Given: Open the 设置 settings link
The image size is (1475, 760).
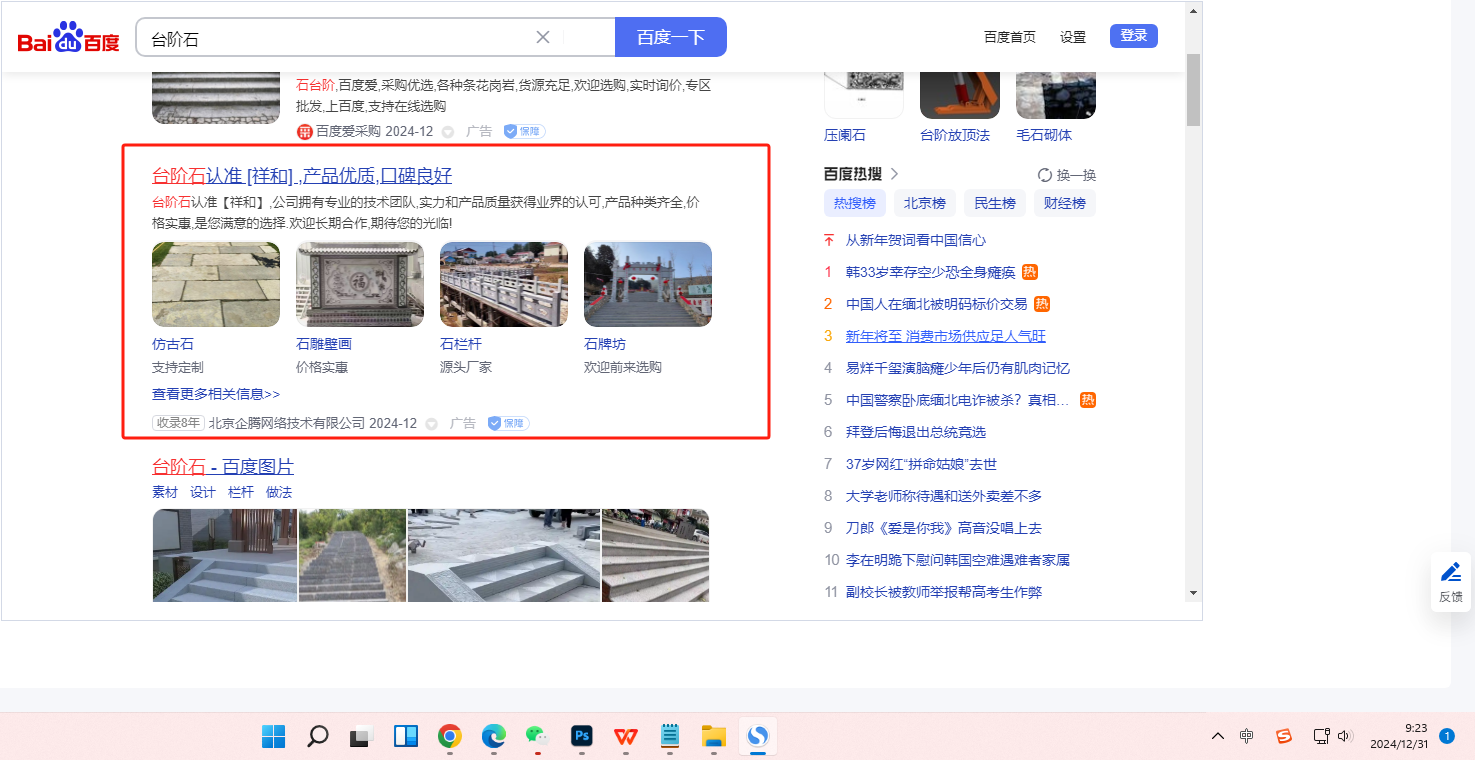Looking at the screenshot, I should tap(1073, 37).
